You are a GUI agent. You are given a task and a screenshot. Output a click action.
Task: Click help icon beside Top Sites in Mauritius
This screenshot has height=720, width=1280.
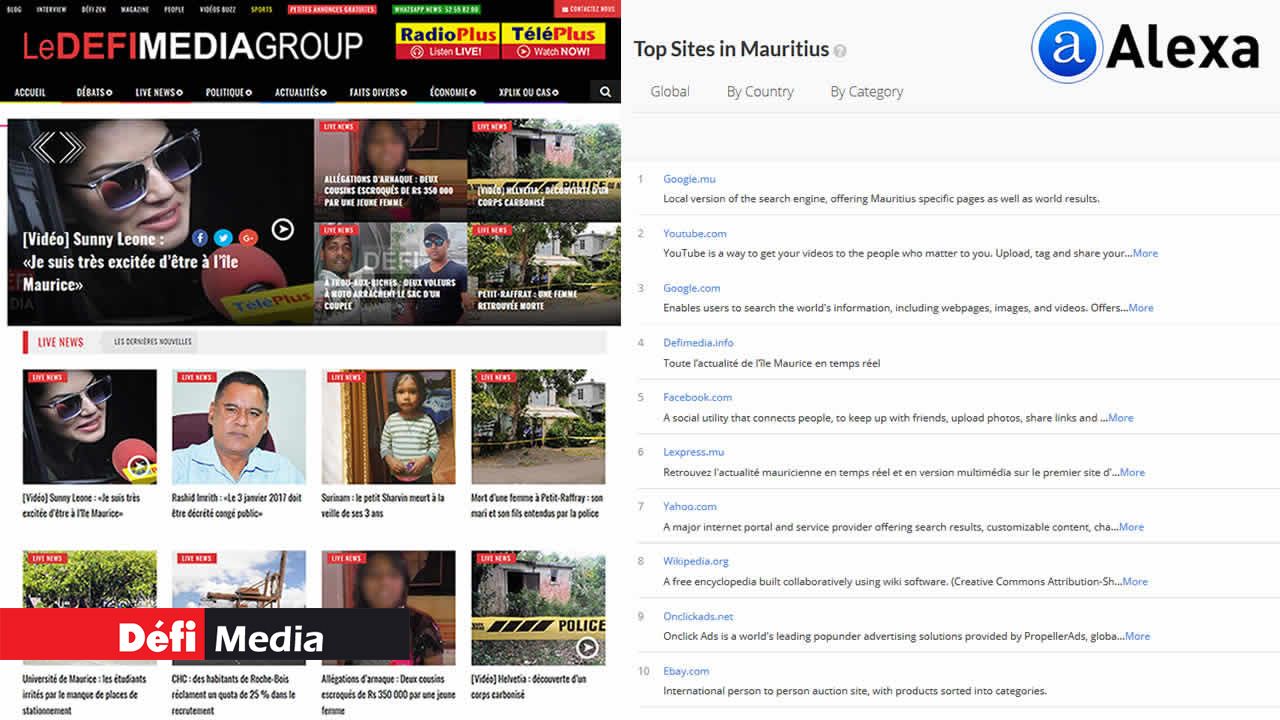pos(840,51)
